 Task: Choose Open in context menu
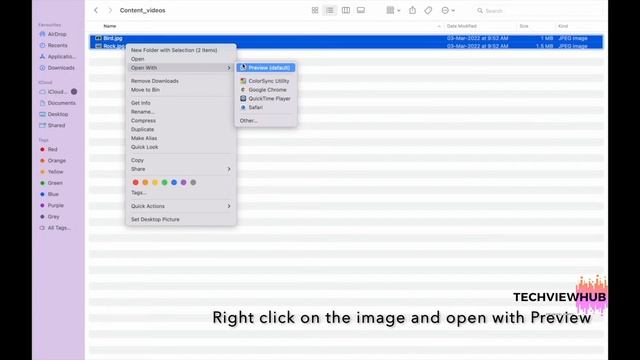(180, 59)
